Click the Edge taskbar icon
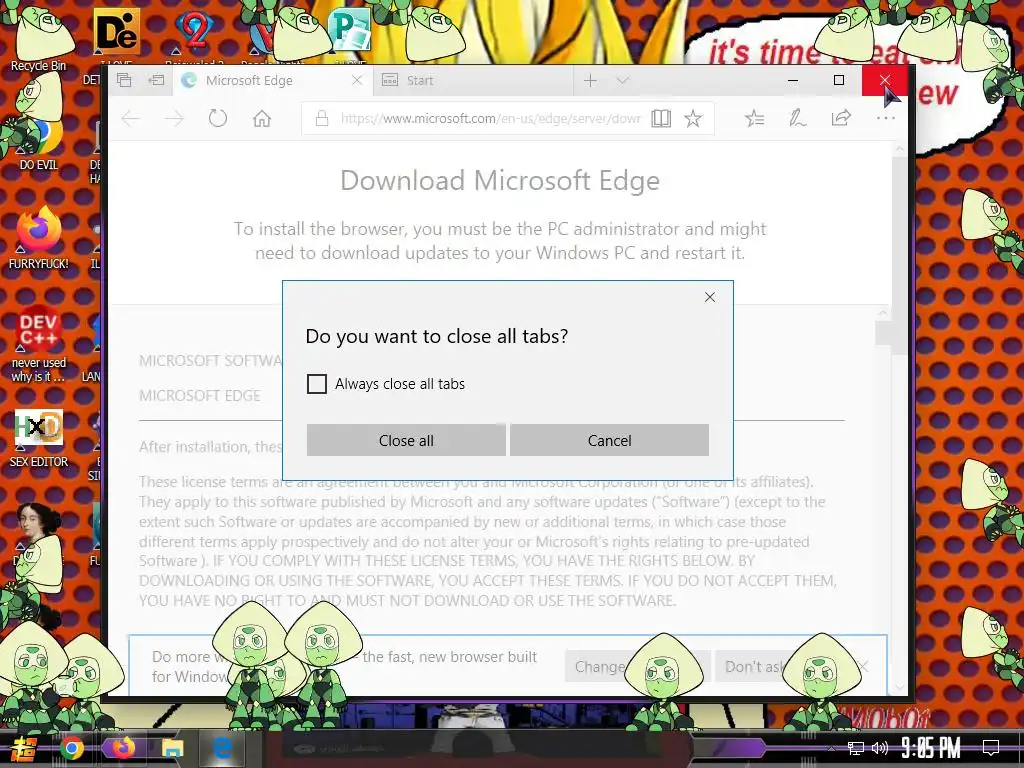 (222, 748)
